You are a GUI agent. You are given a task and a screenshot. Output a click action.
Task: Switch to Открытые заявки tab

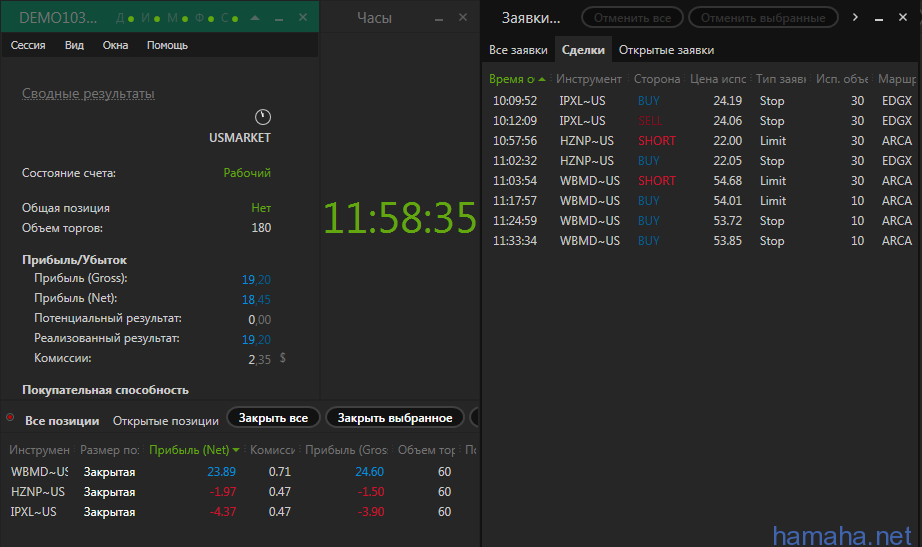click(x=666, y=50)
